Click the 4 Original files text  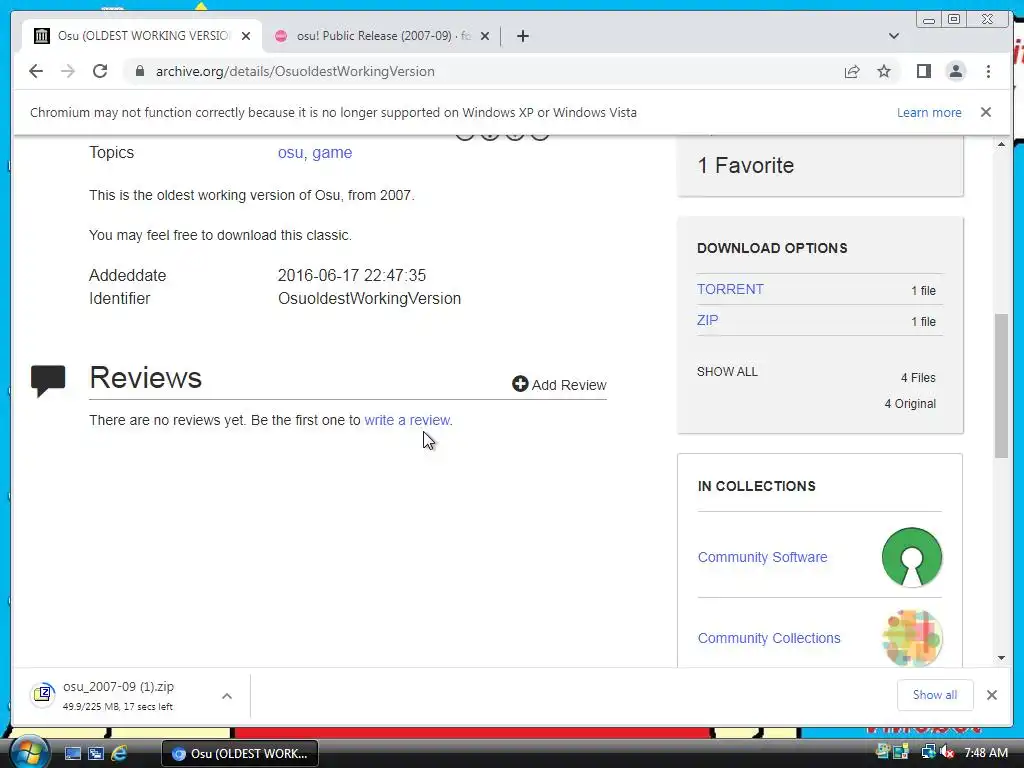point(910,404)
